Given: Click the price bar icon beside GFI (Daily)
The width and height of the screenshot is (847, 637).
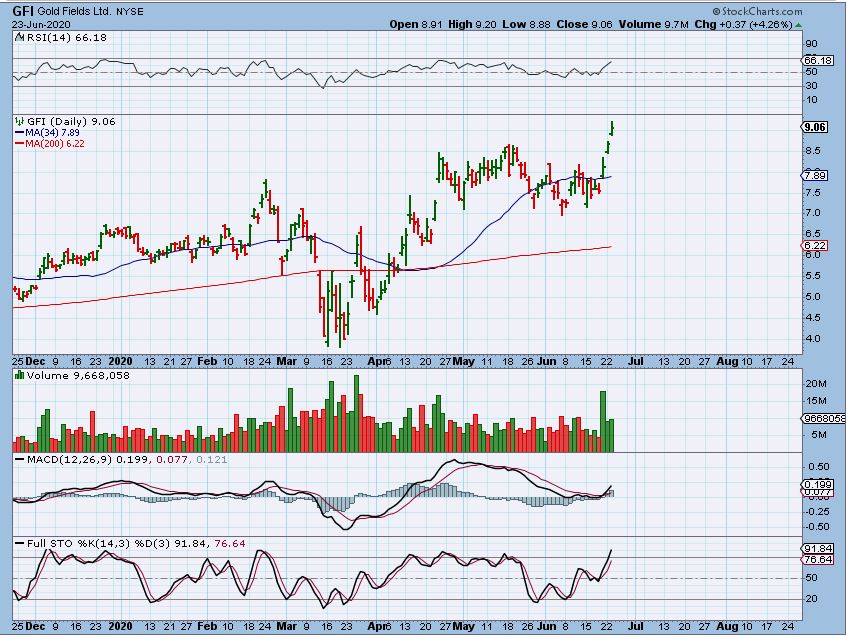Looking at the screenshot, I should (20, 122).
